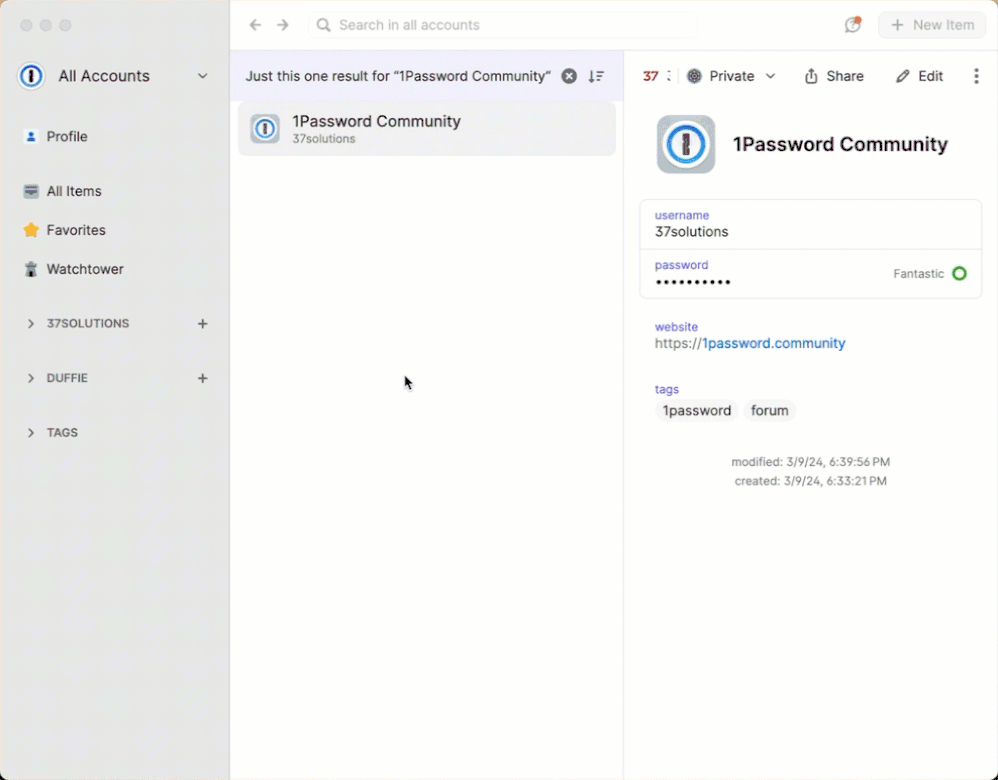This screenshot has height=780, width=998.
Task: Clear the search results filter
Action: (x=569, y=76)
